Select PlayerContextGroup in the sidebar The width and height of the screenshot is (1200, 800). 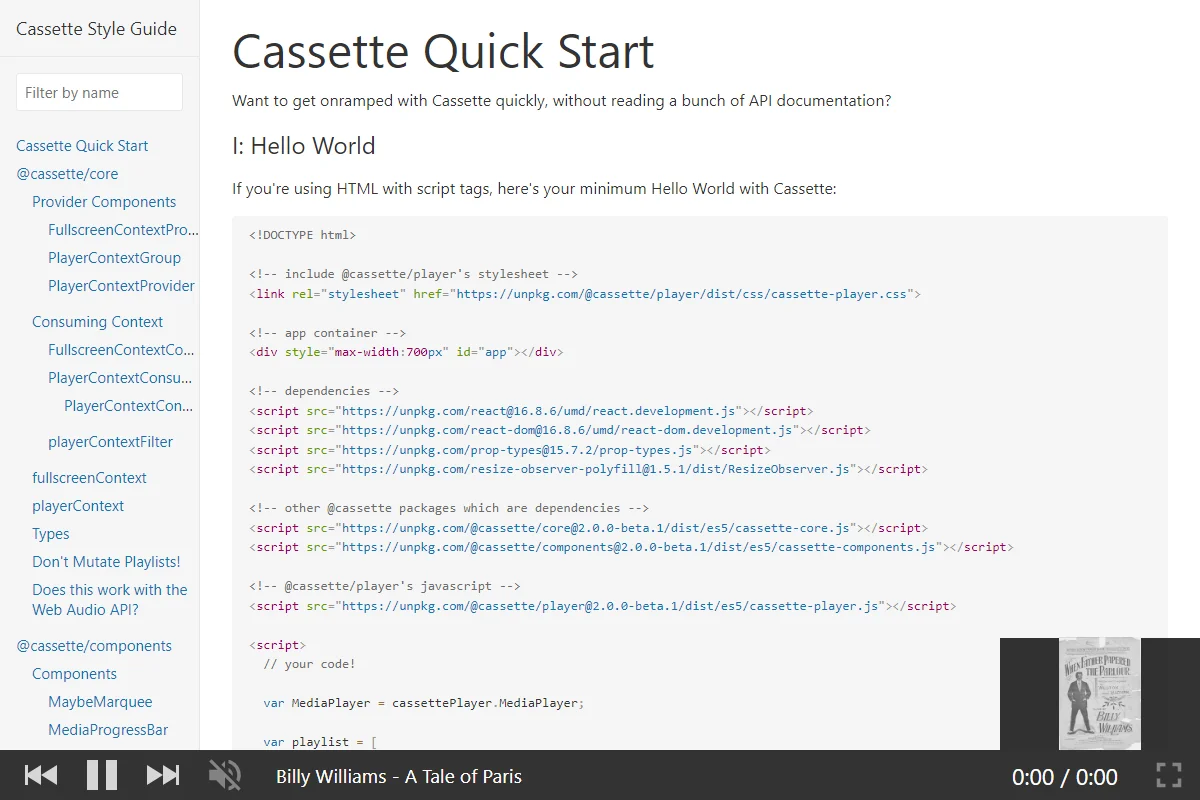114,257
